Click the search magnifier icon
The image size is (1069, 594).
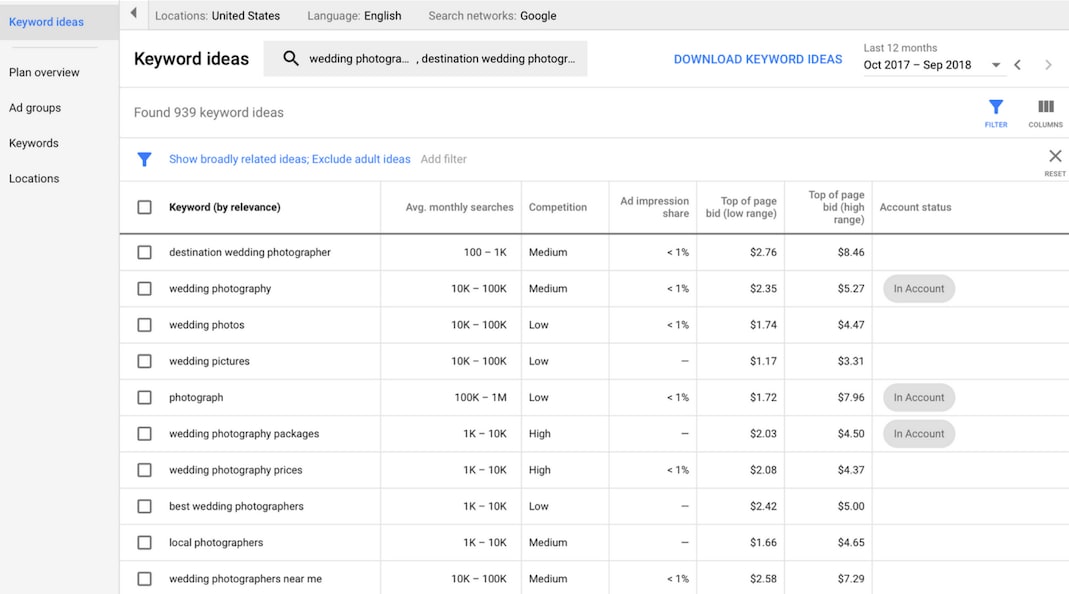tap(290, 59)
